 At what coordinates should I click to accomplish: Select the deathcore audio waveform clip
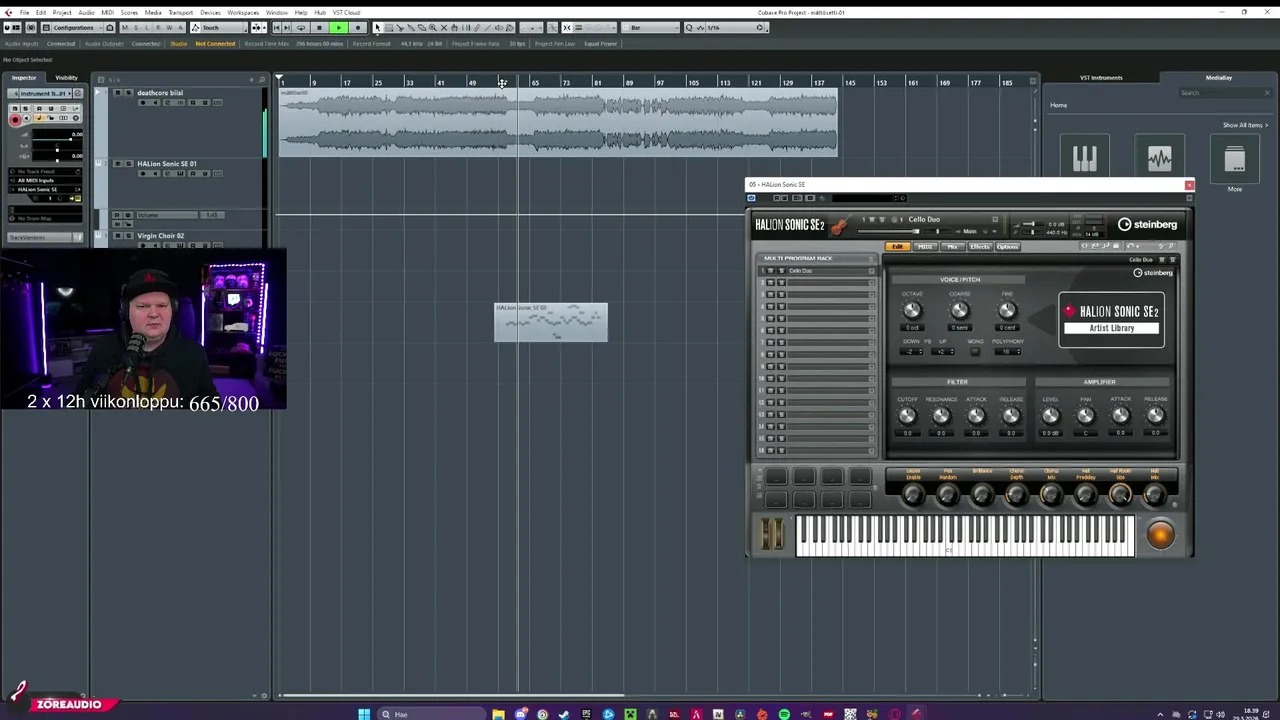tap(558, 123)
